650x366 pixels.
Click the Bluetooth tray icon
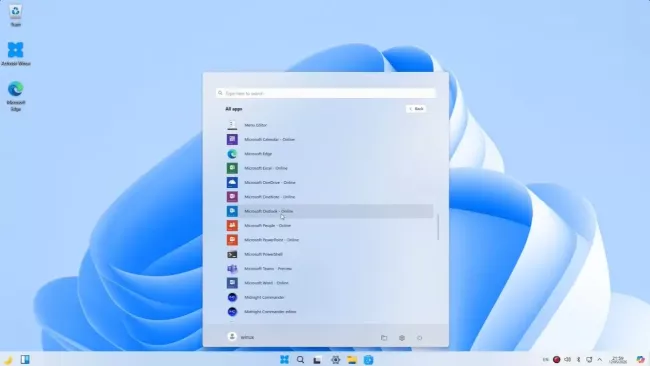[x=579, y=359]
